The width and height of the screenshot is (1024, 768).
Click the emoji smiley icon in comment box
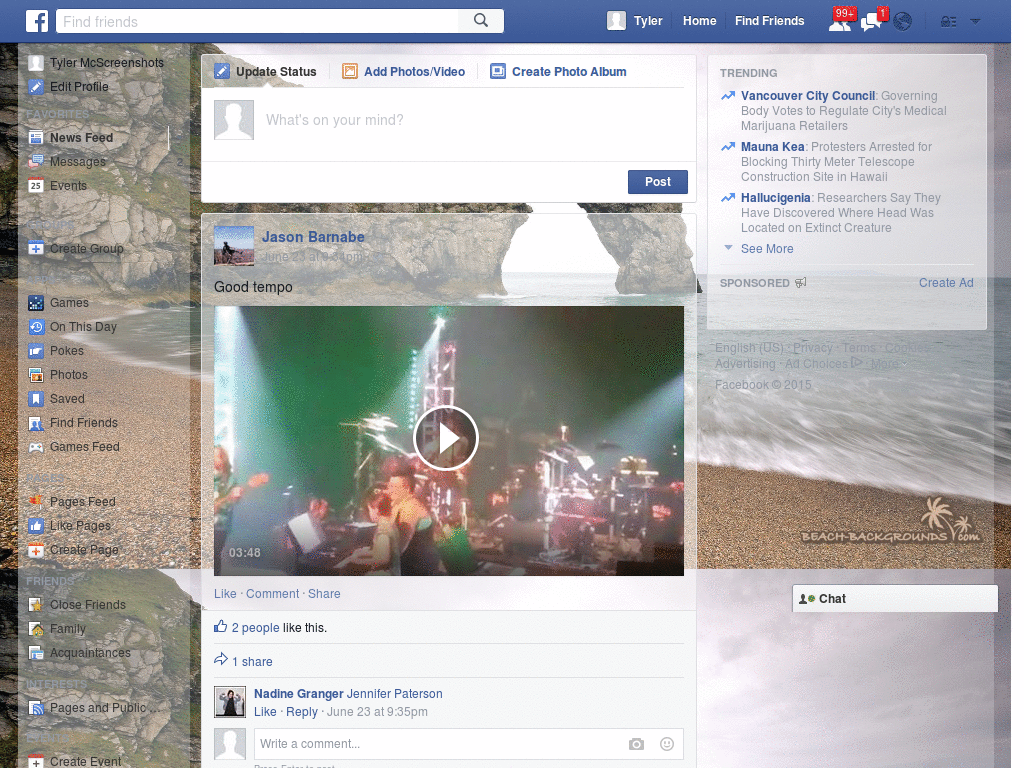(667, 744)
